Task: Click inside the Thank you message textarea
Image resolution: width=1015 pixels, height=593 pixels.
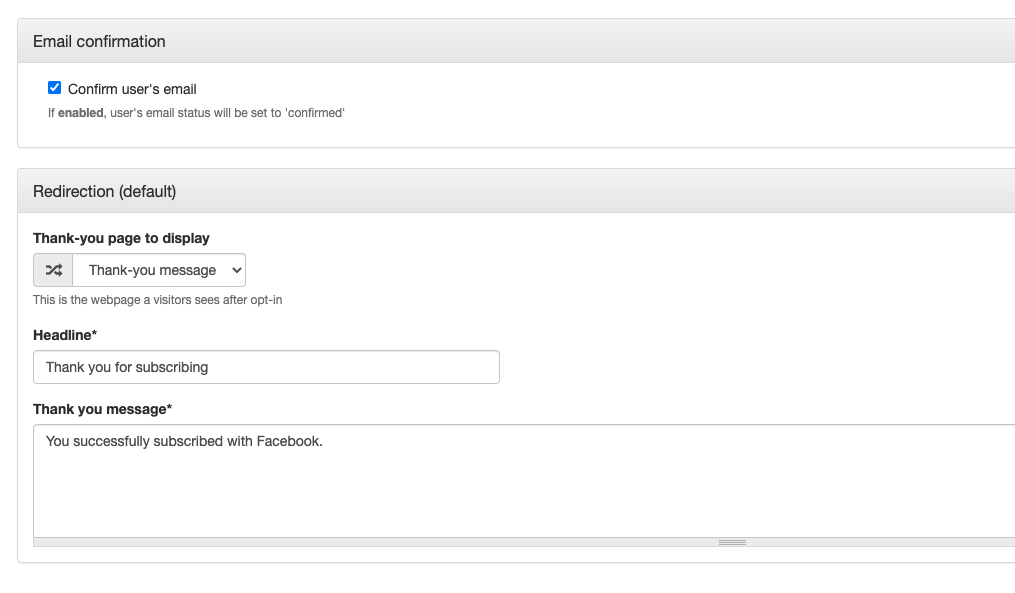Action: 524,481
